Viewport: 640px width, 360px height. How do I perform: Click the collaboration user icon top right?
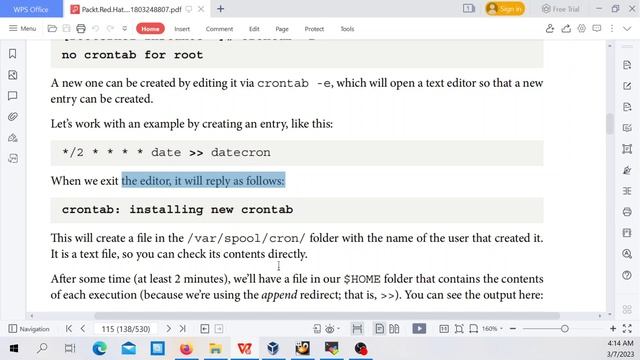[x=550, y=29]
